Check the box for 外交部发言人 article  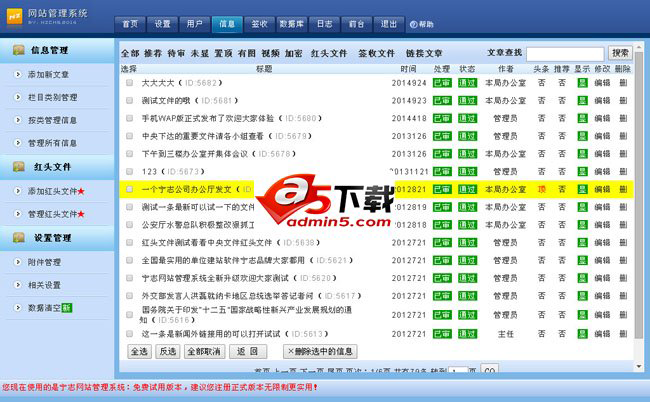coord(129,295)
